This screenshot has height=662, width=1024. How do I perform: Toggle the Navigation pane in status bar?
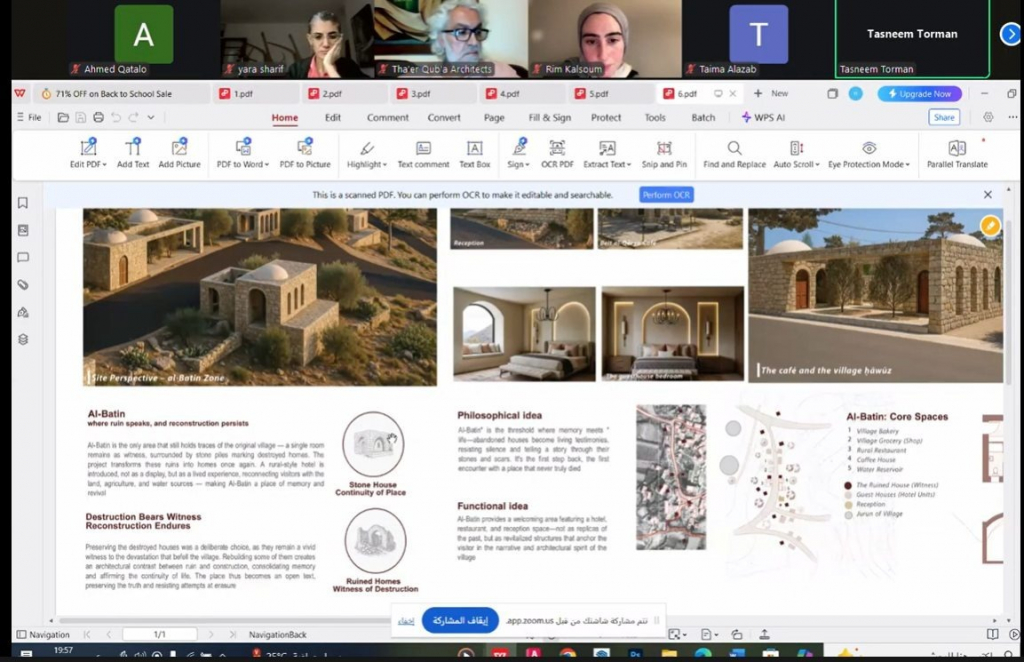click(x=43, y=635)
